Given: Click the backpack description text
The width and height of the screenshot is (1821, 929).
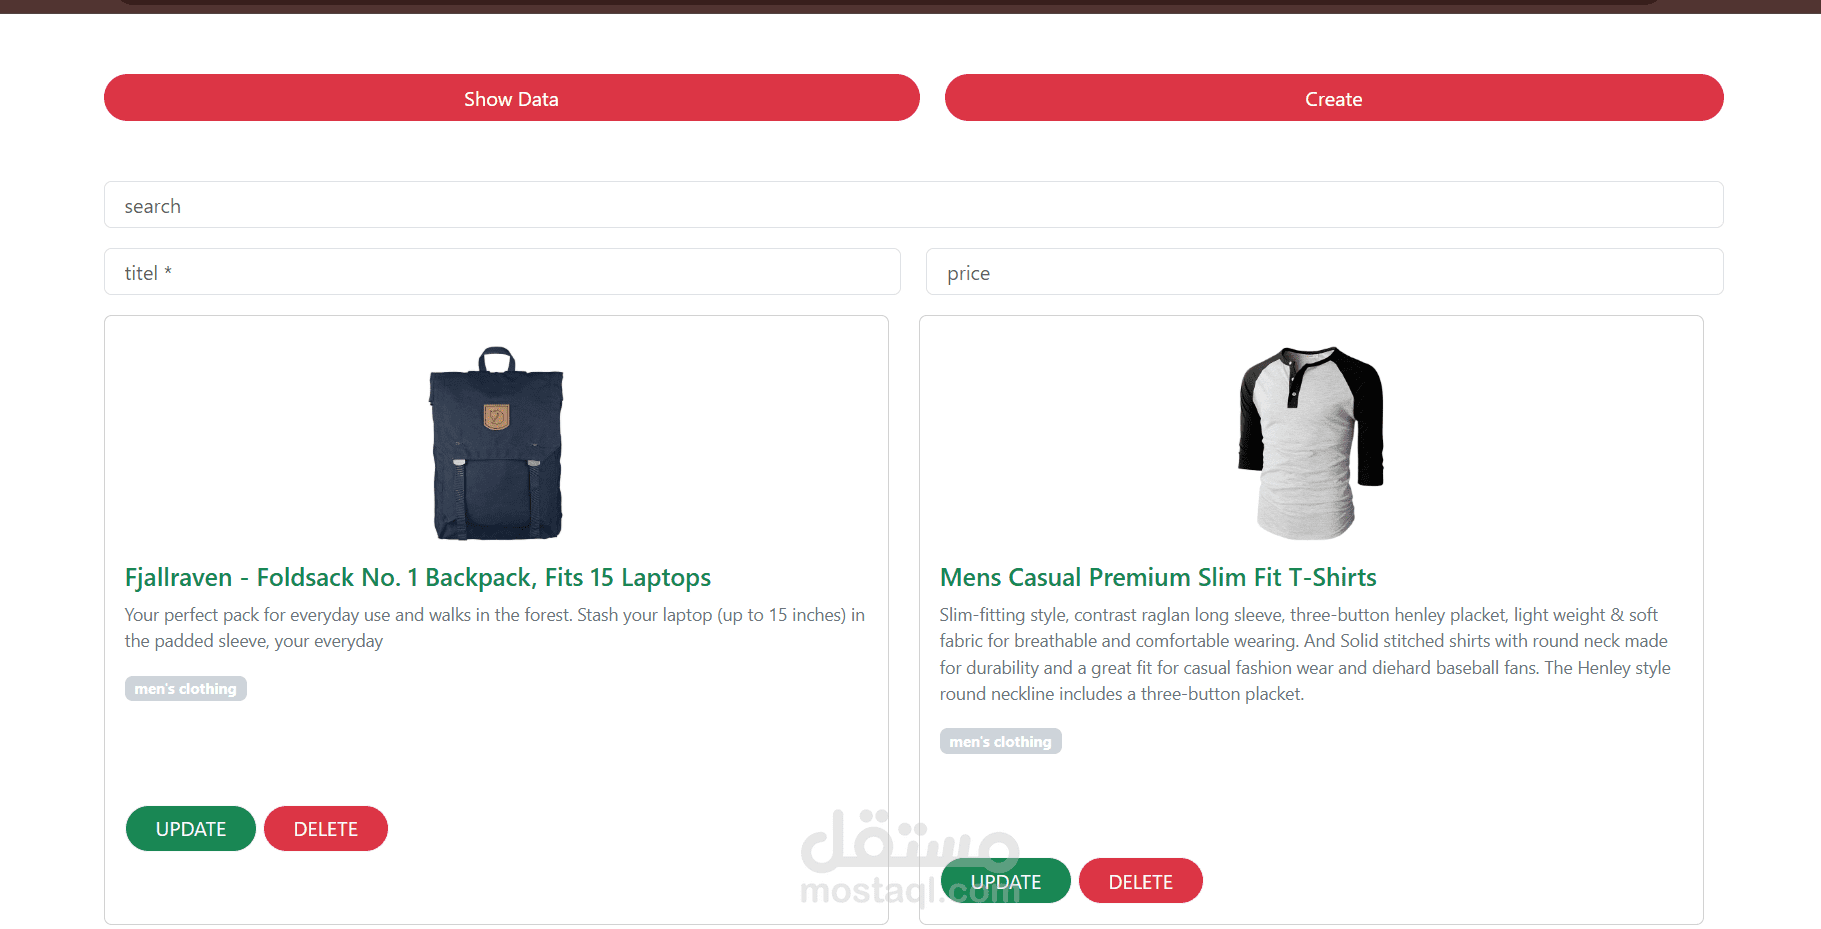Looking at the screenshot, I should coord(495,628).
